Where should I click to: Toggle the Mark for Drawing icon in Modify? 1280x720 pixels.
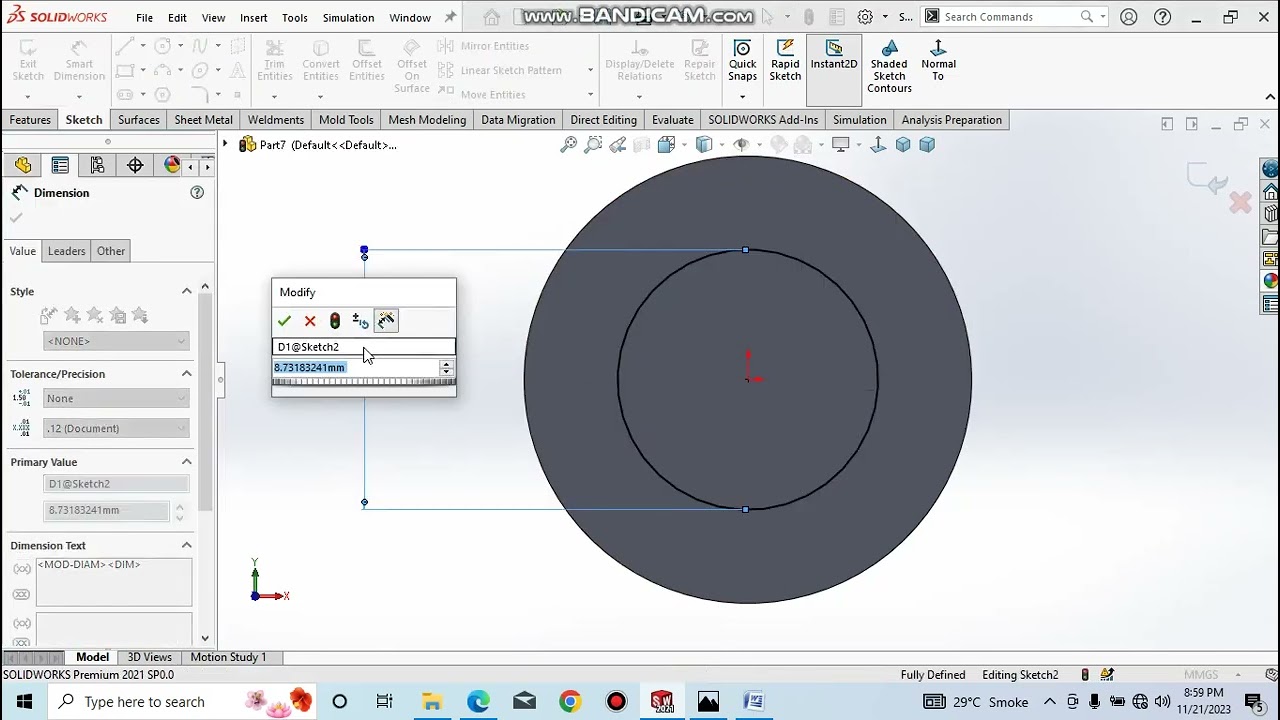386,321
